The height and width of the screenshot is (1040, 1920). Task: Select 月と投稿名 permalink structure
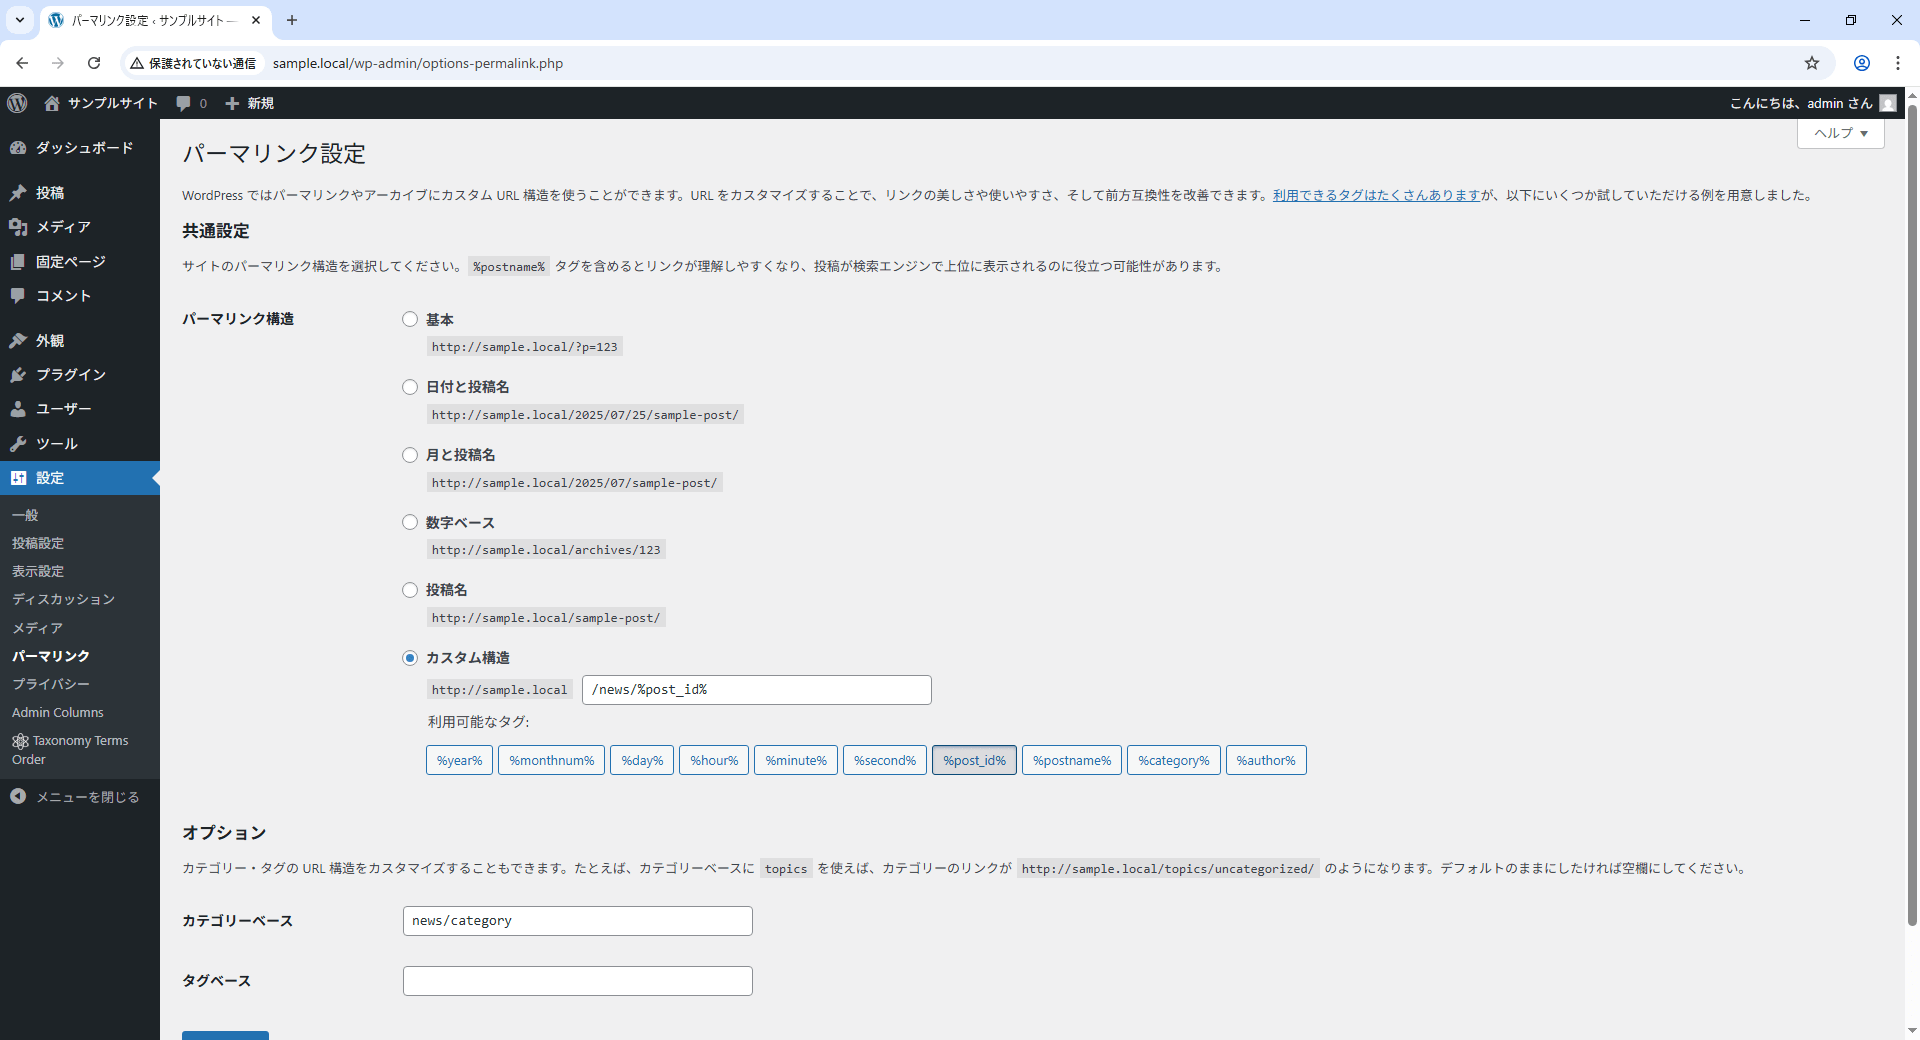tap(410, 455)
